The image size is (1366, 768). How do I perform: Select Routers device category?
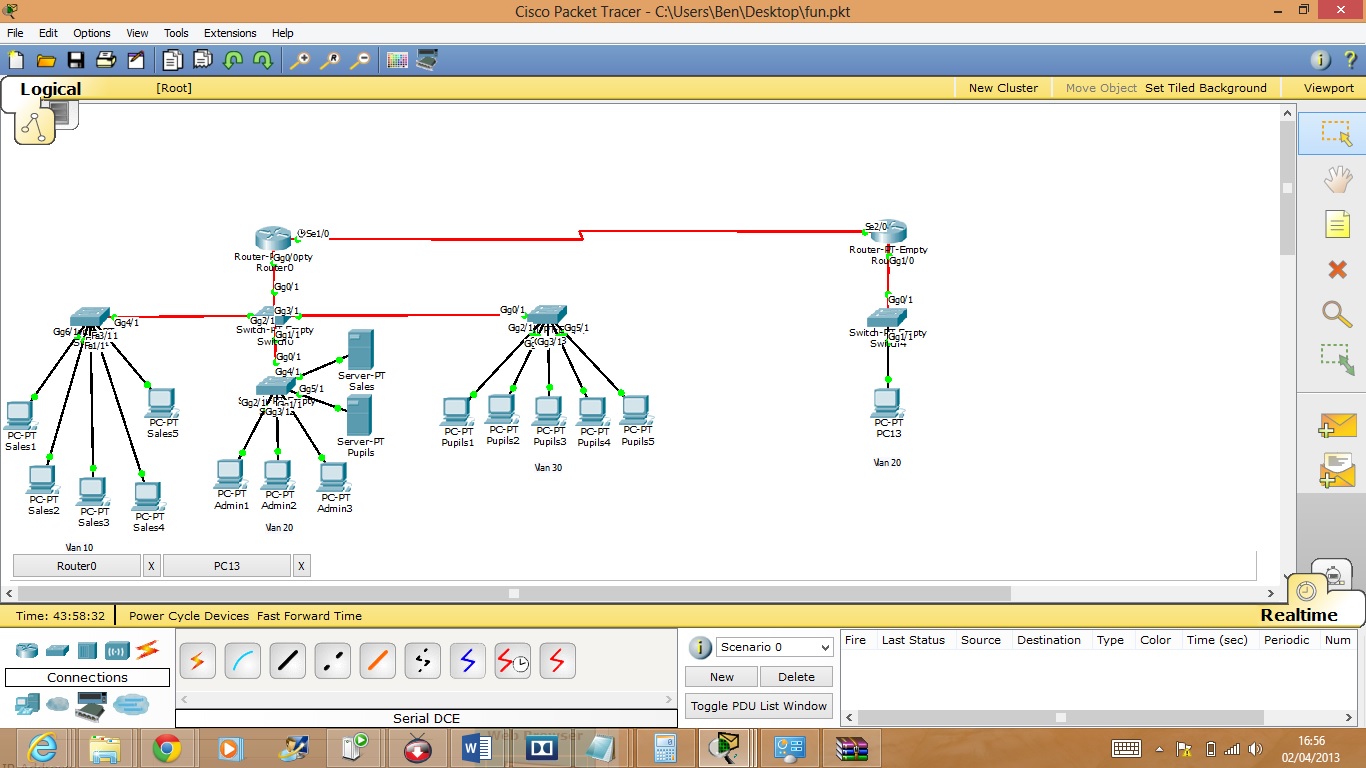[27, 650]
